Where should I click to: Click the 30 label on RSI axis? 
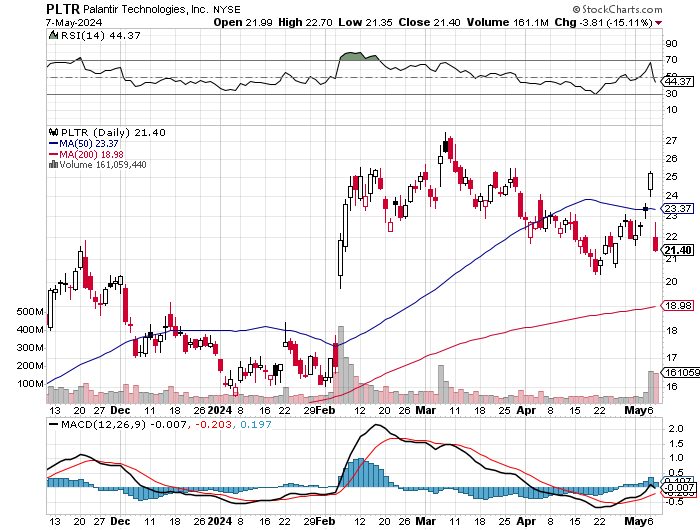coord(671,94)
